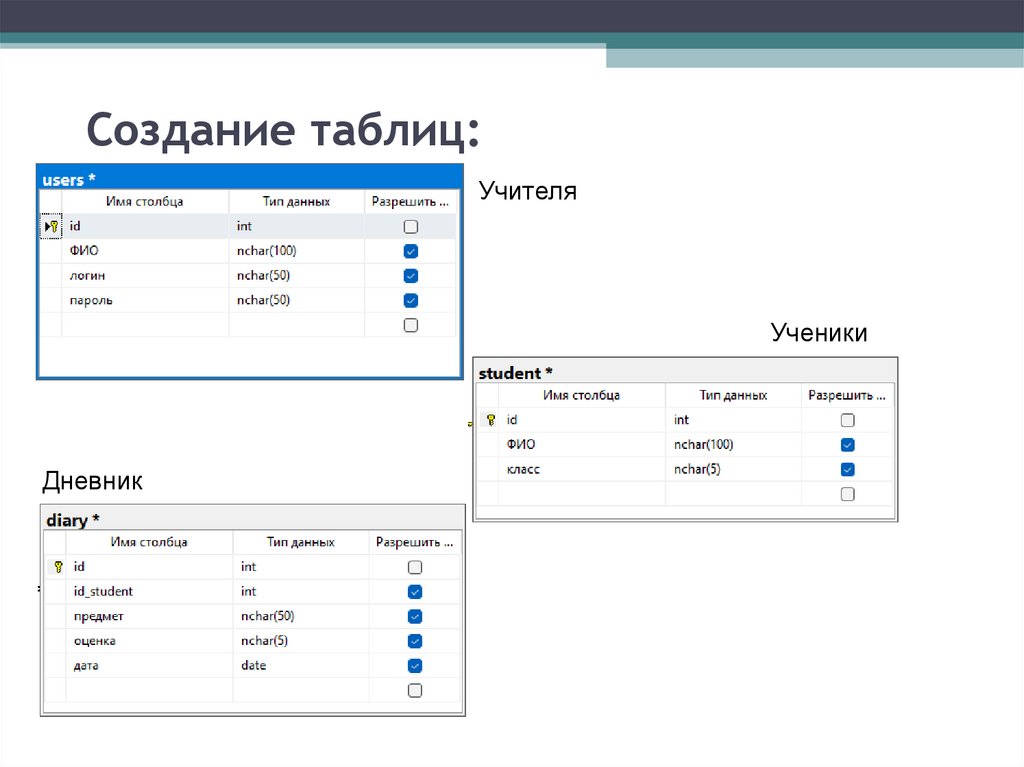
Task: Click the key icon beside student id row
Action: click(491, 420)
